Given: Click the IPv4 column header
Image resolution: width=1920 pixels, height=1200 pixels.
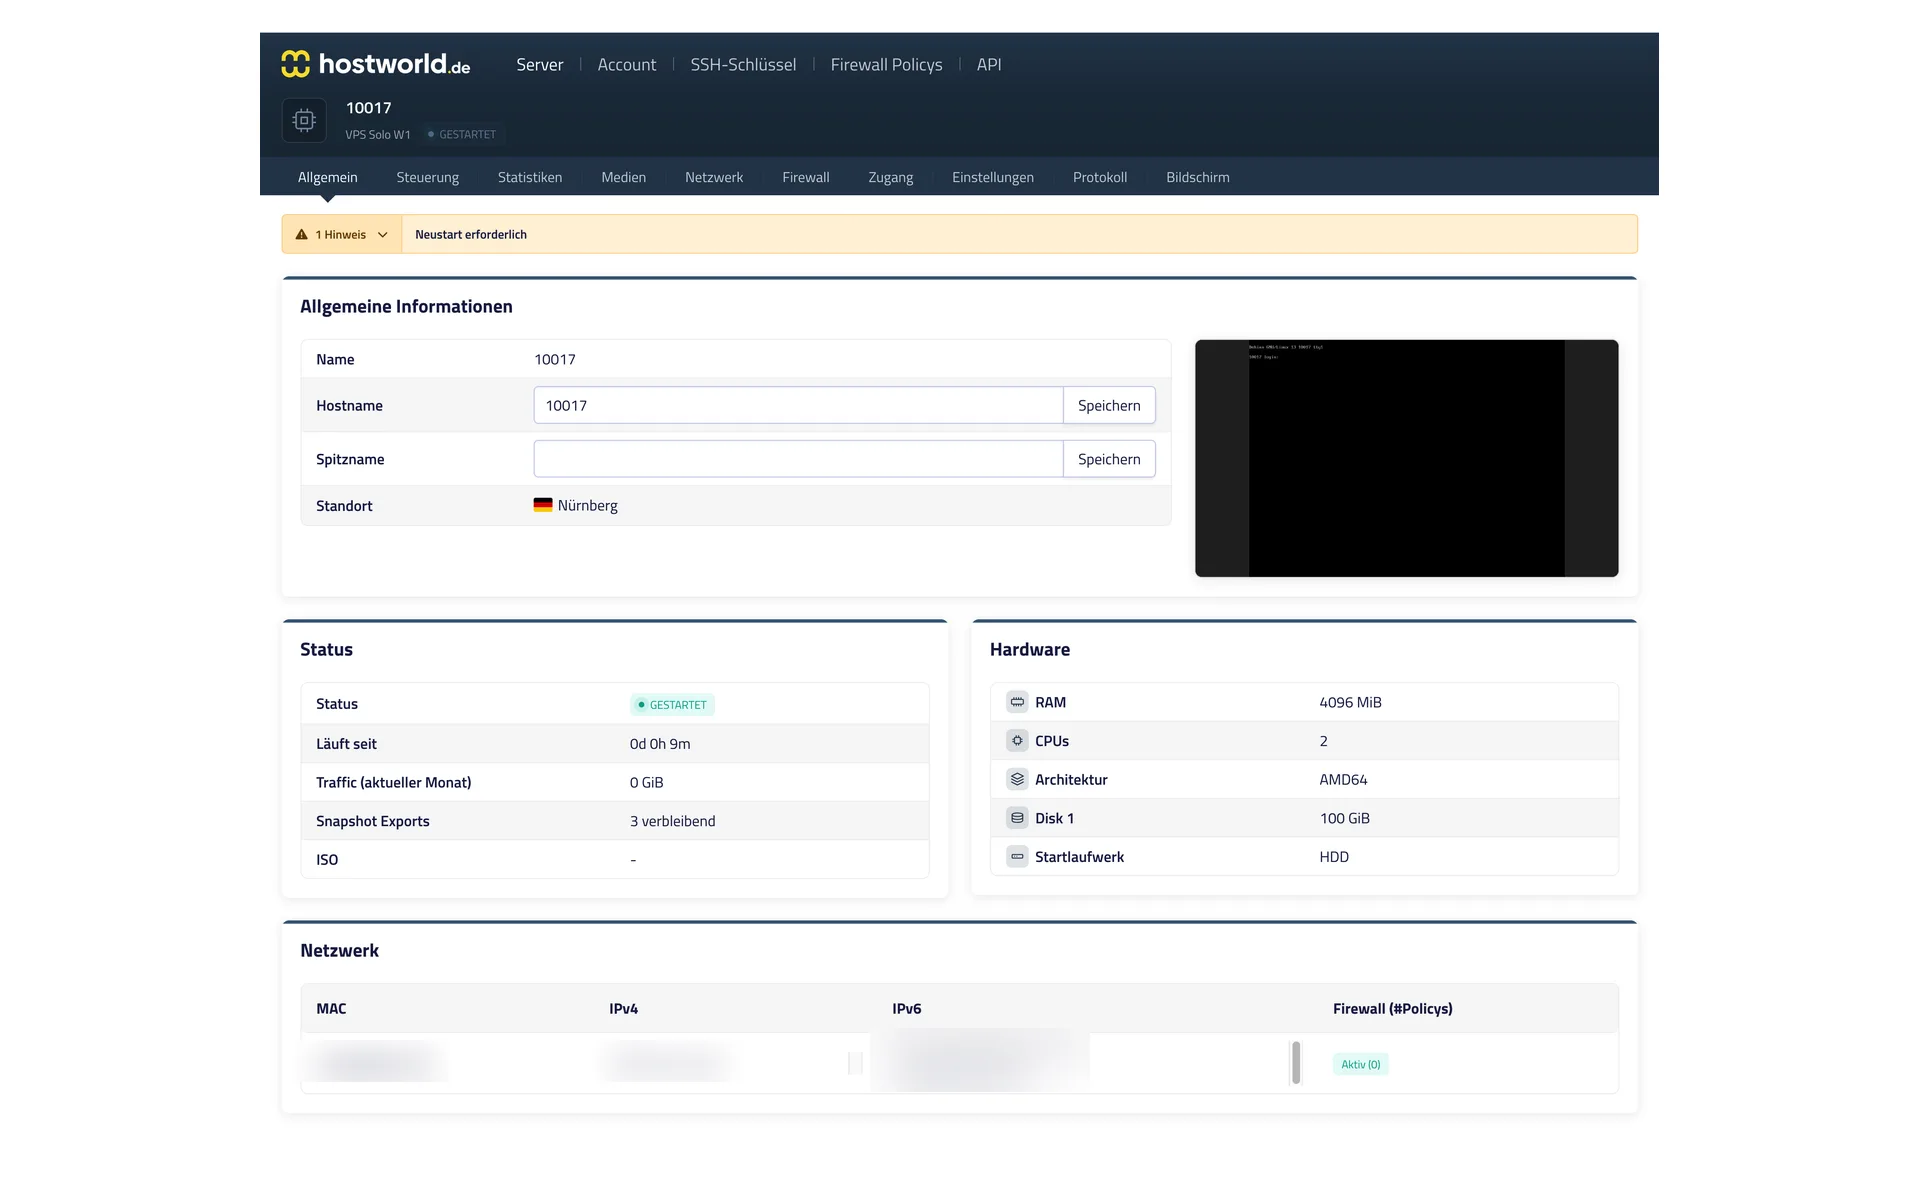Looking at the screenshot, I should click(623, 1008).
